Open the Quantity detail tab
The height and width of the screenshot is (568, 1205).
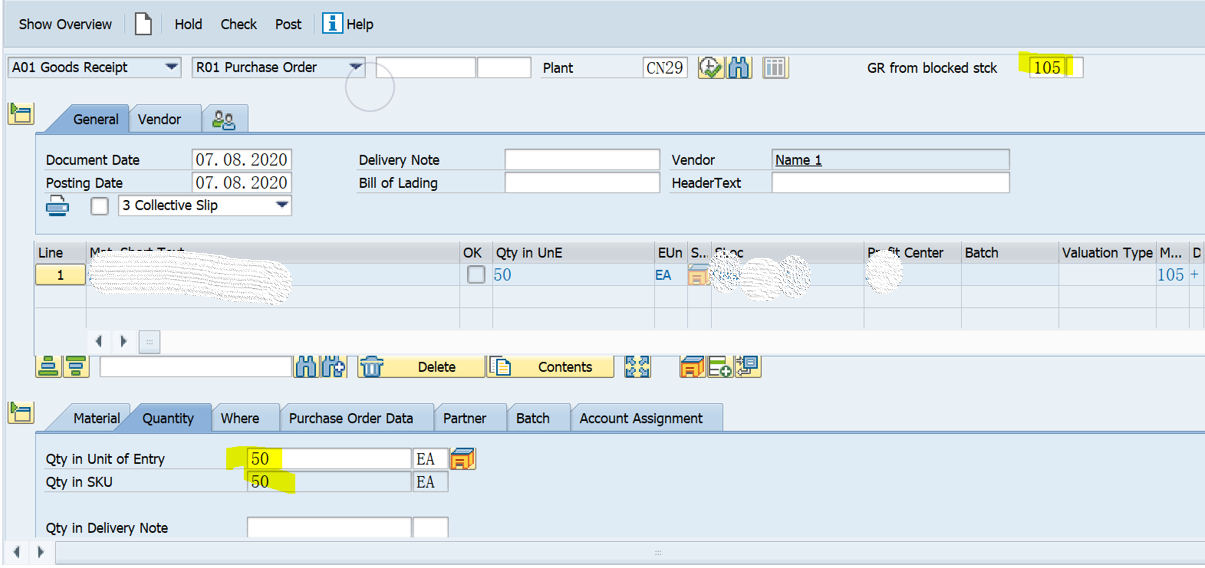coord(168,418)
